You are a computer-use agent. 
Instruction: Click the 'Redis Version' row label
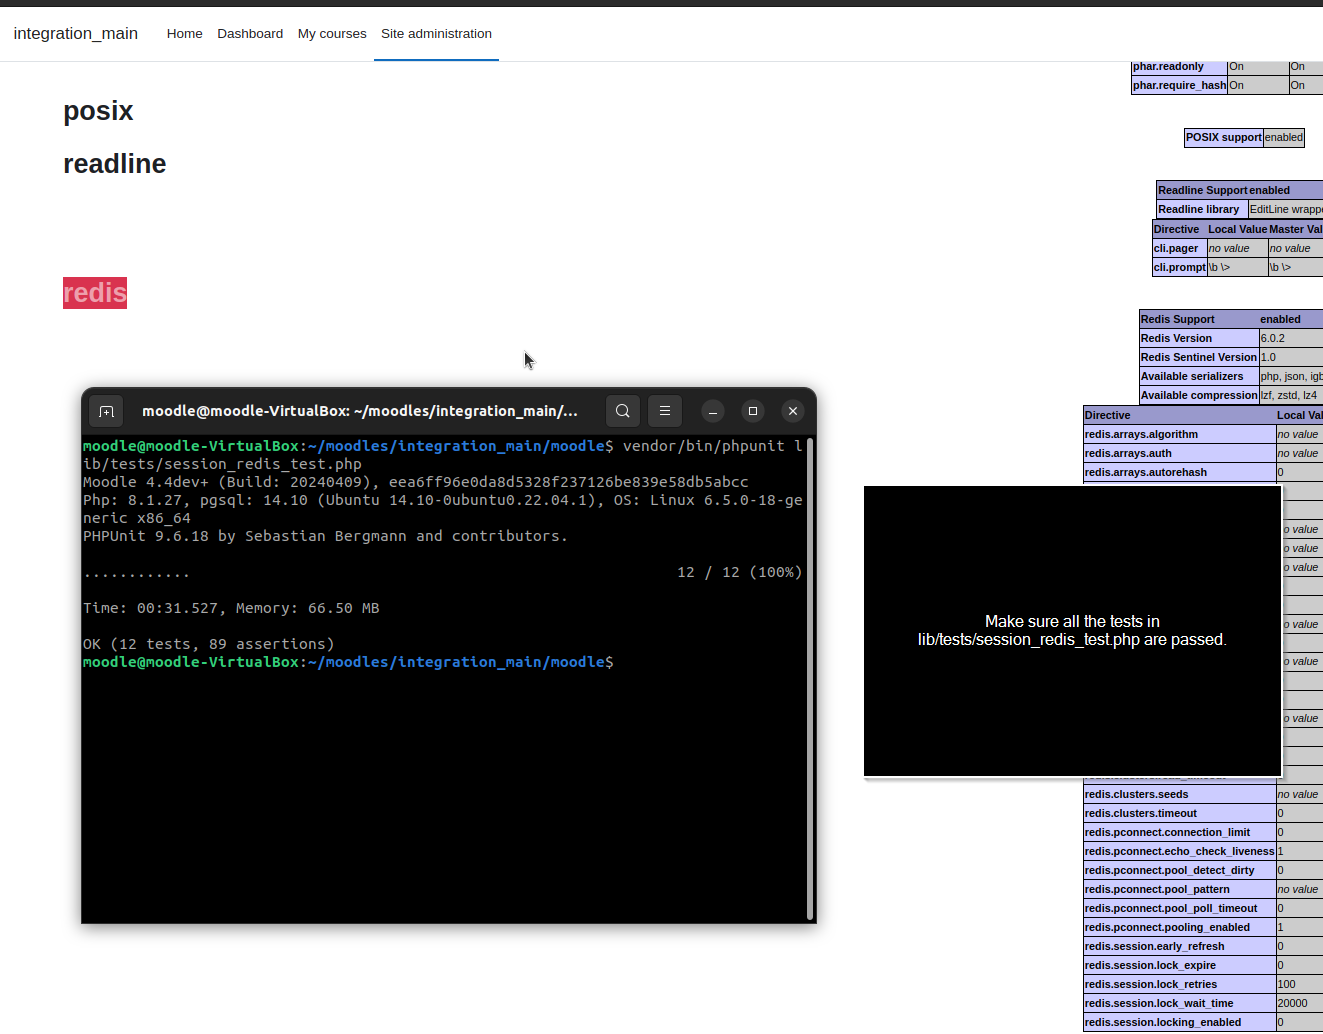pos(1199,338)
